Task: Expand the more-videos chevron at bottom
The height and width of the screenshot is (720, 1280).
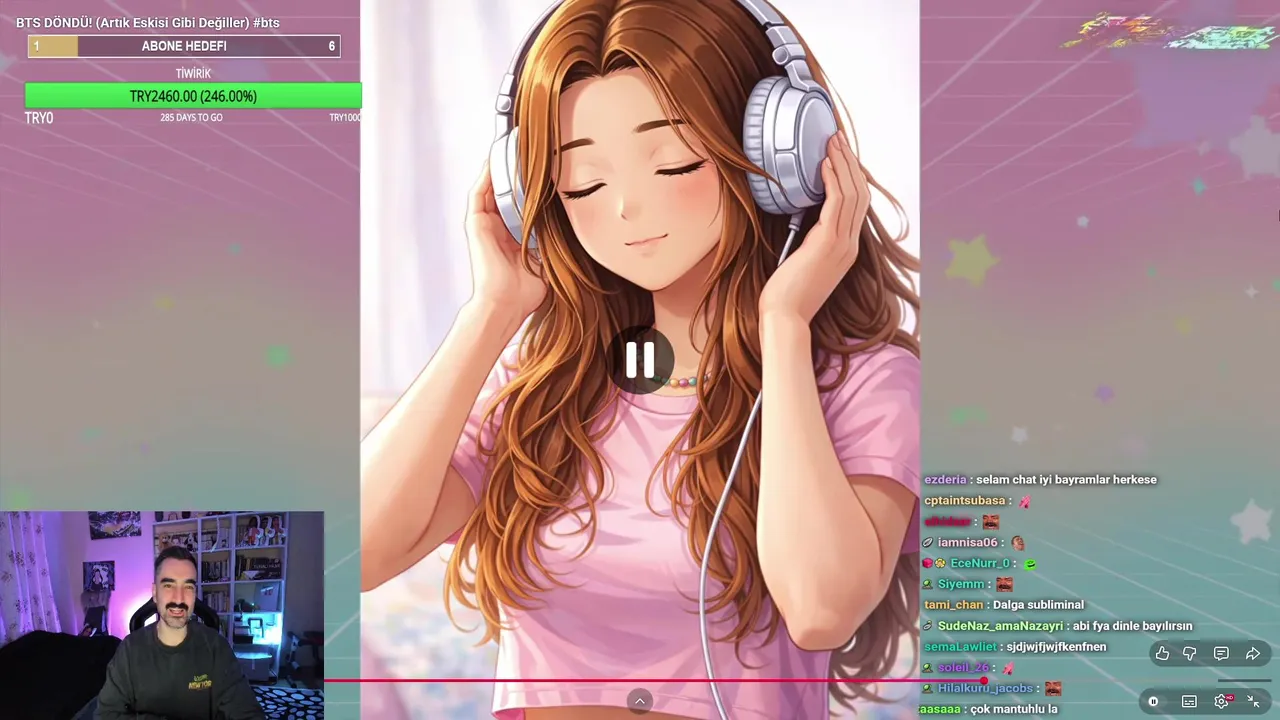Action: point(640,701)
